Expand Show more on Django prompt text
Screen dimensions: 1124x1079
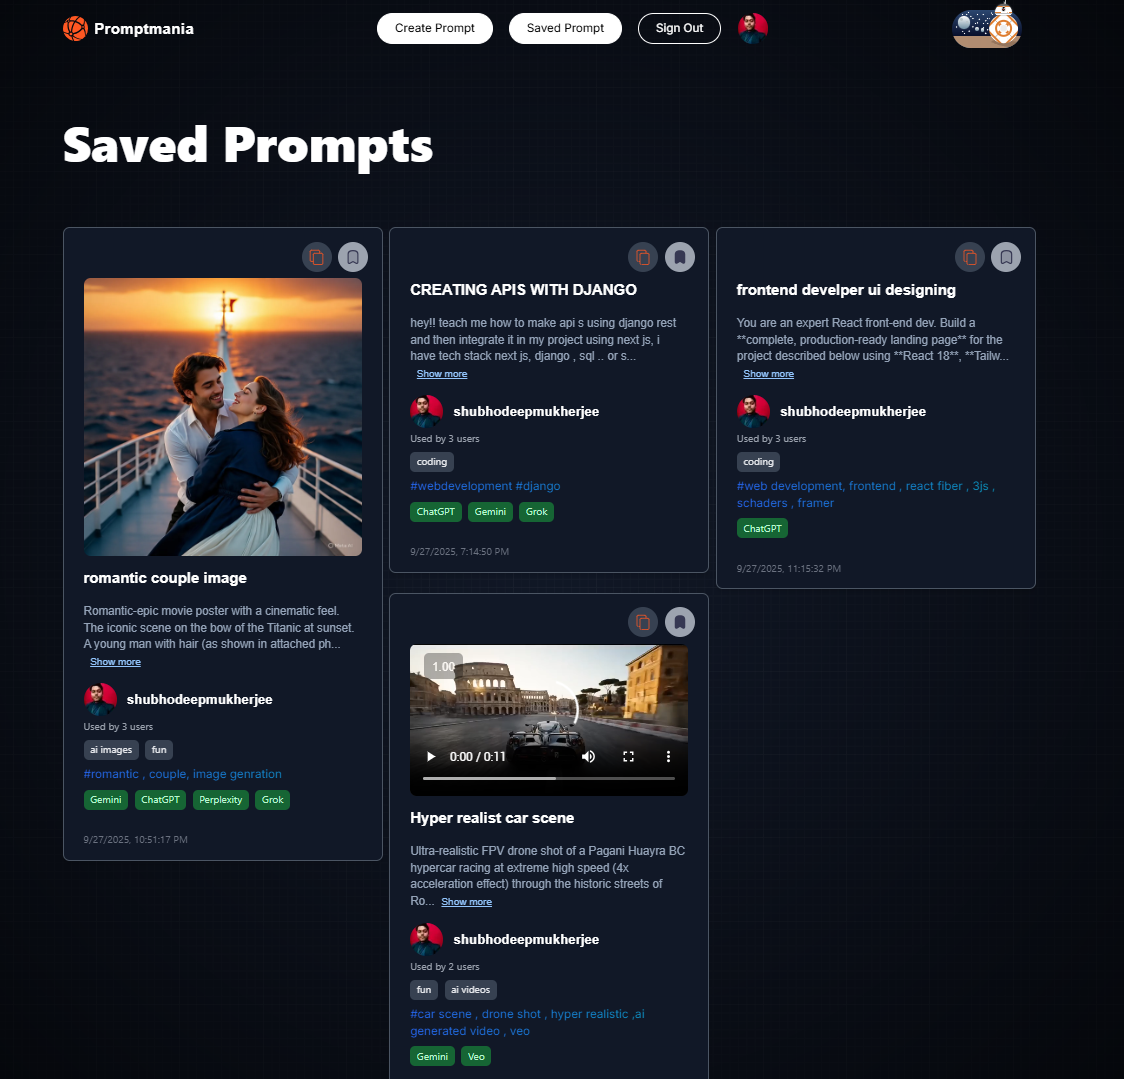442,374
